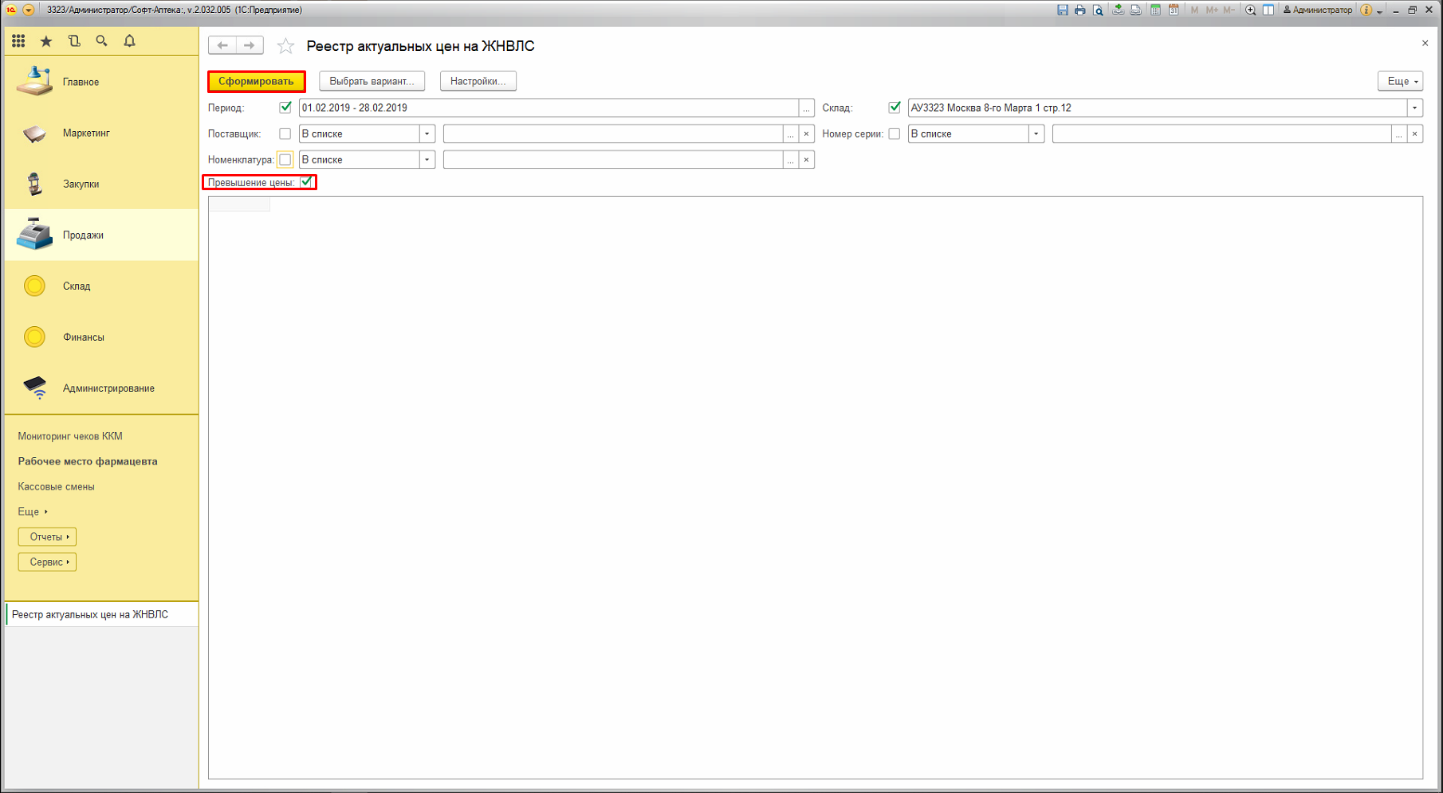Viewport: 1443px width, 793px height.
Task: Enable the Поставщик filter checkbox
Action: (285, 134)
